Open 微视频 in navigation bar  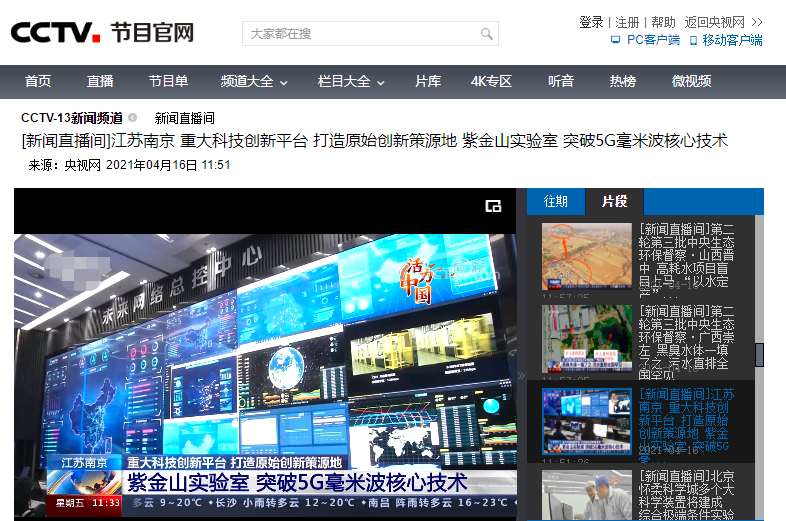[x=691, y=81]
